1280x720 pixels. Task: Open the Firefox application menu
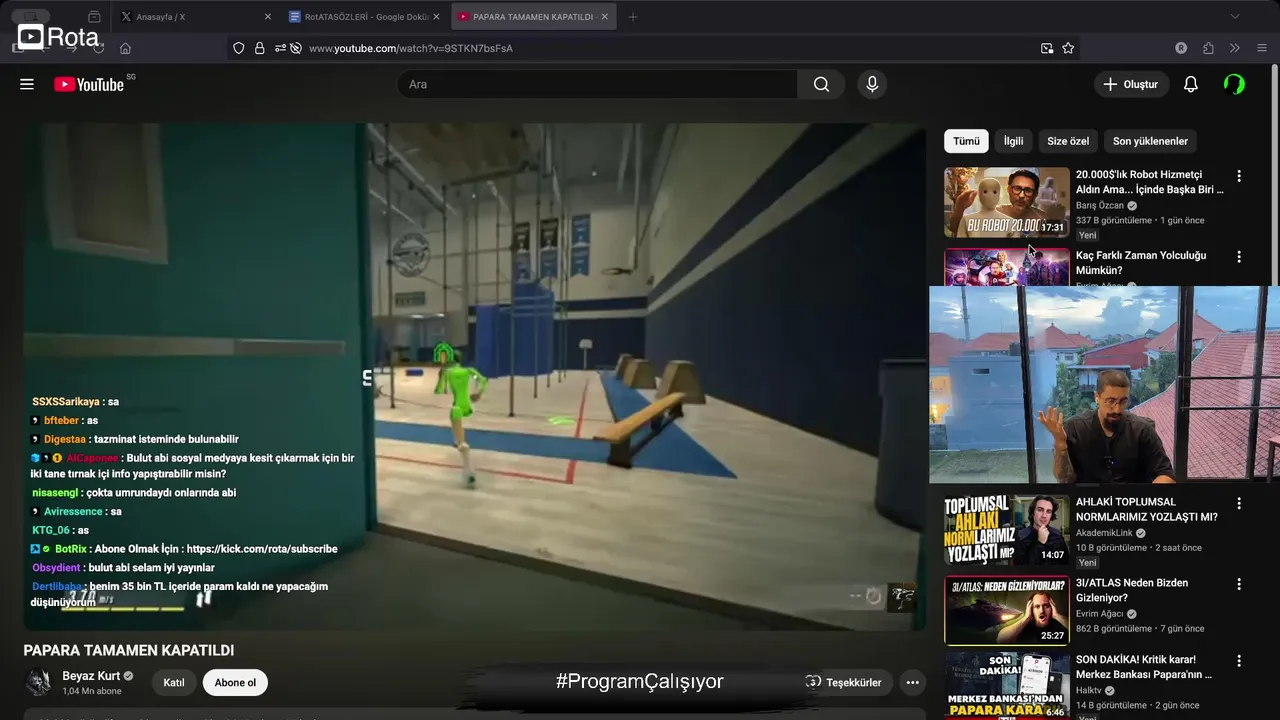(x=1261, y=48)
